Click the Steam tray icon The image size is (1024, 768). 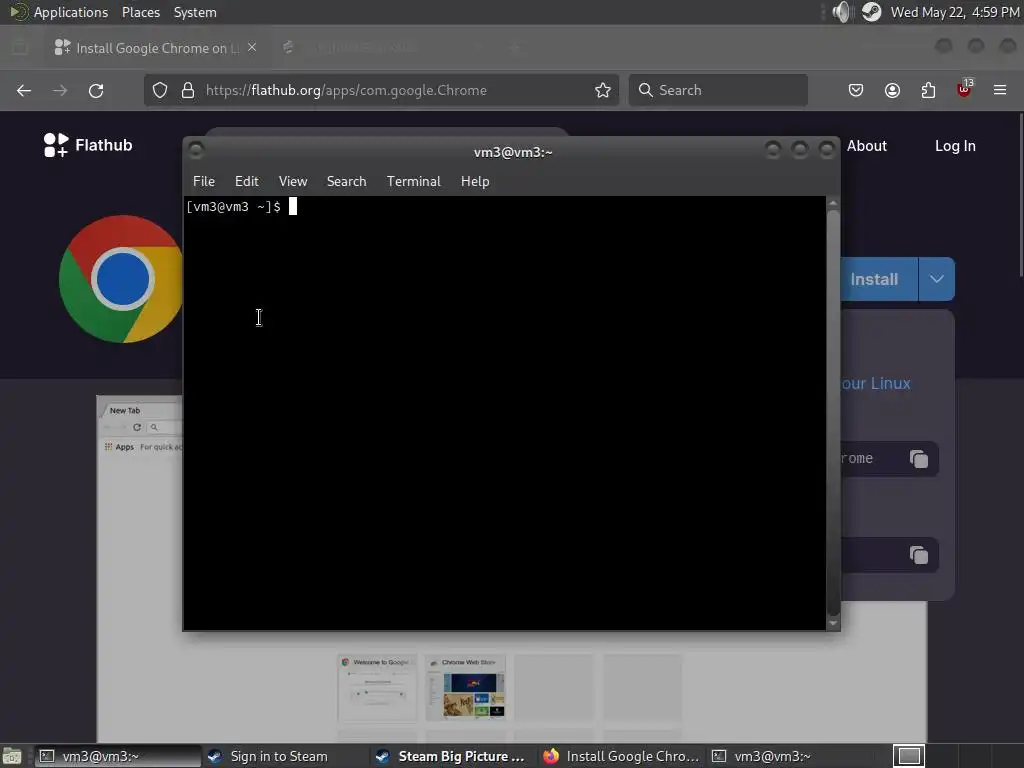tap(871, 12)
